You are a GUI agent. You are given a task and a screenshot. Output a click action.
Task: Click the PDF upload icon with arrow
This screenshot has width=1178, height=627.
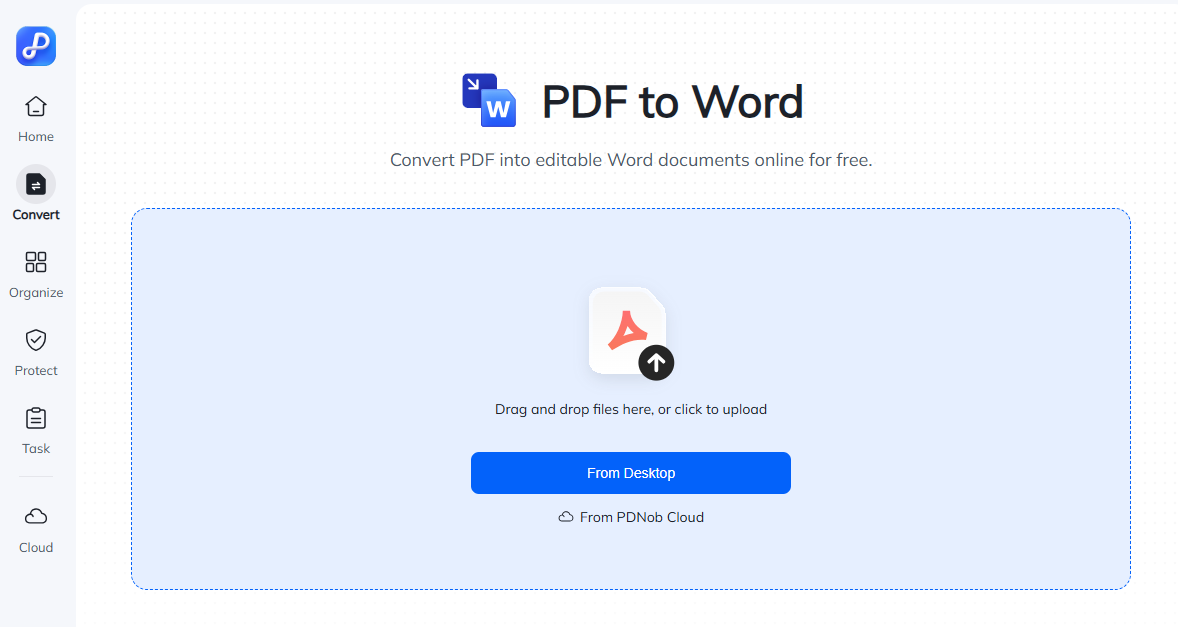(627, 331)
